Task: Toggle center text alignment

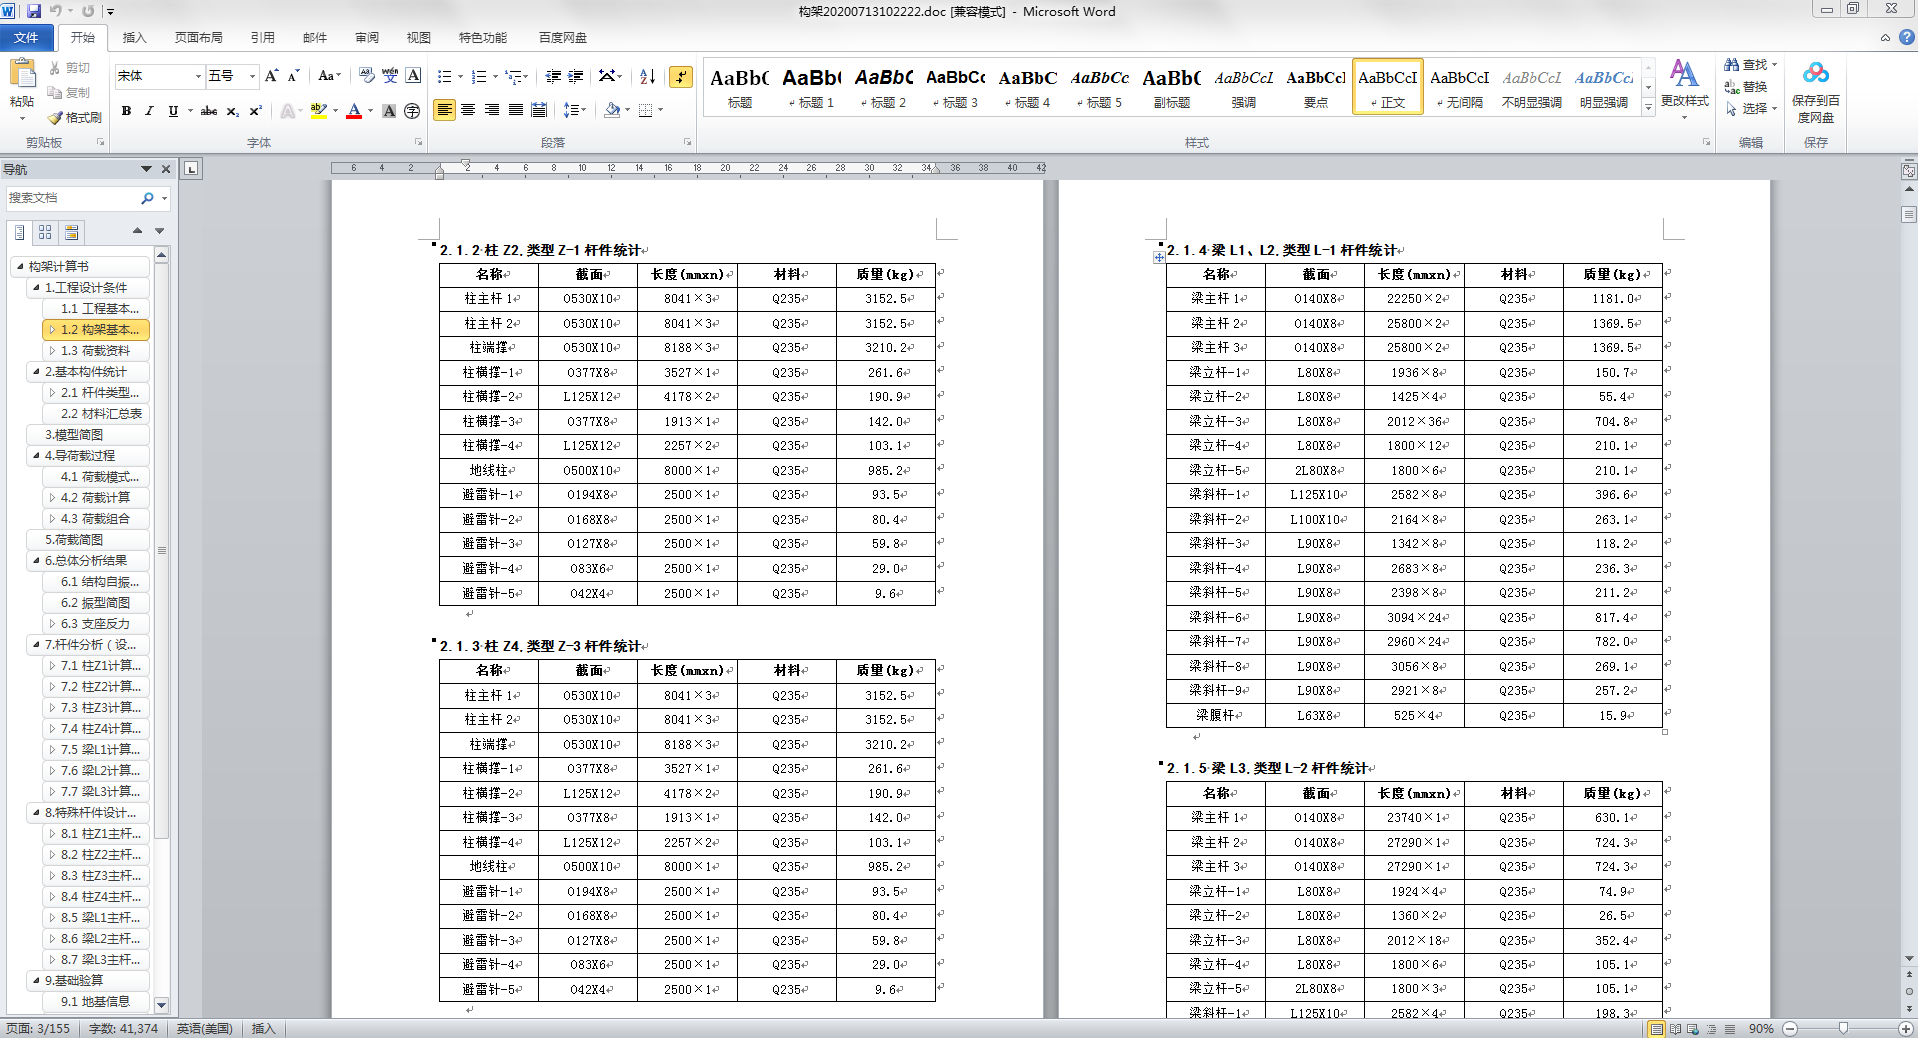Action: 468,110
